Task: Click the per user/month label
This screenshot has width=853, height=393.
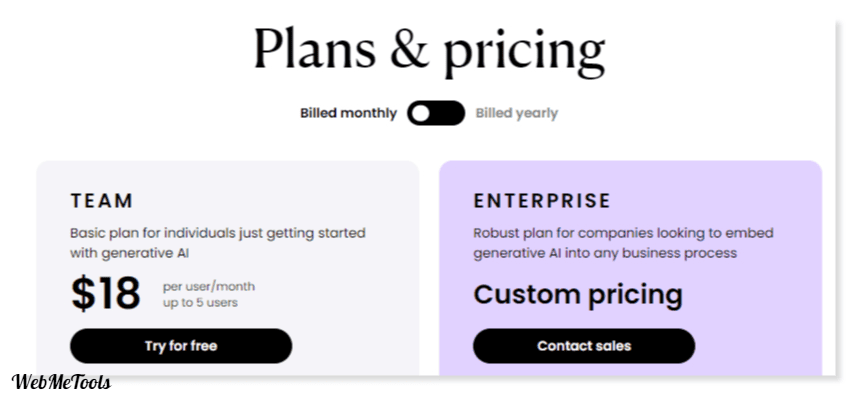Action: point(209,286)
